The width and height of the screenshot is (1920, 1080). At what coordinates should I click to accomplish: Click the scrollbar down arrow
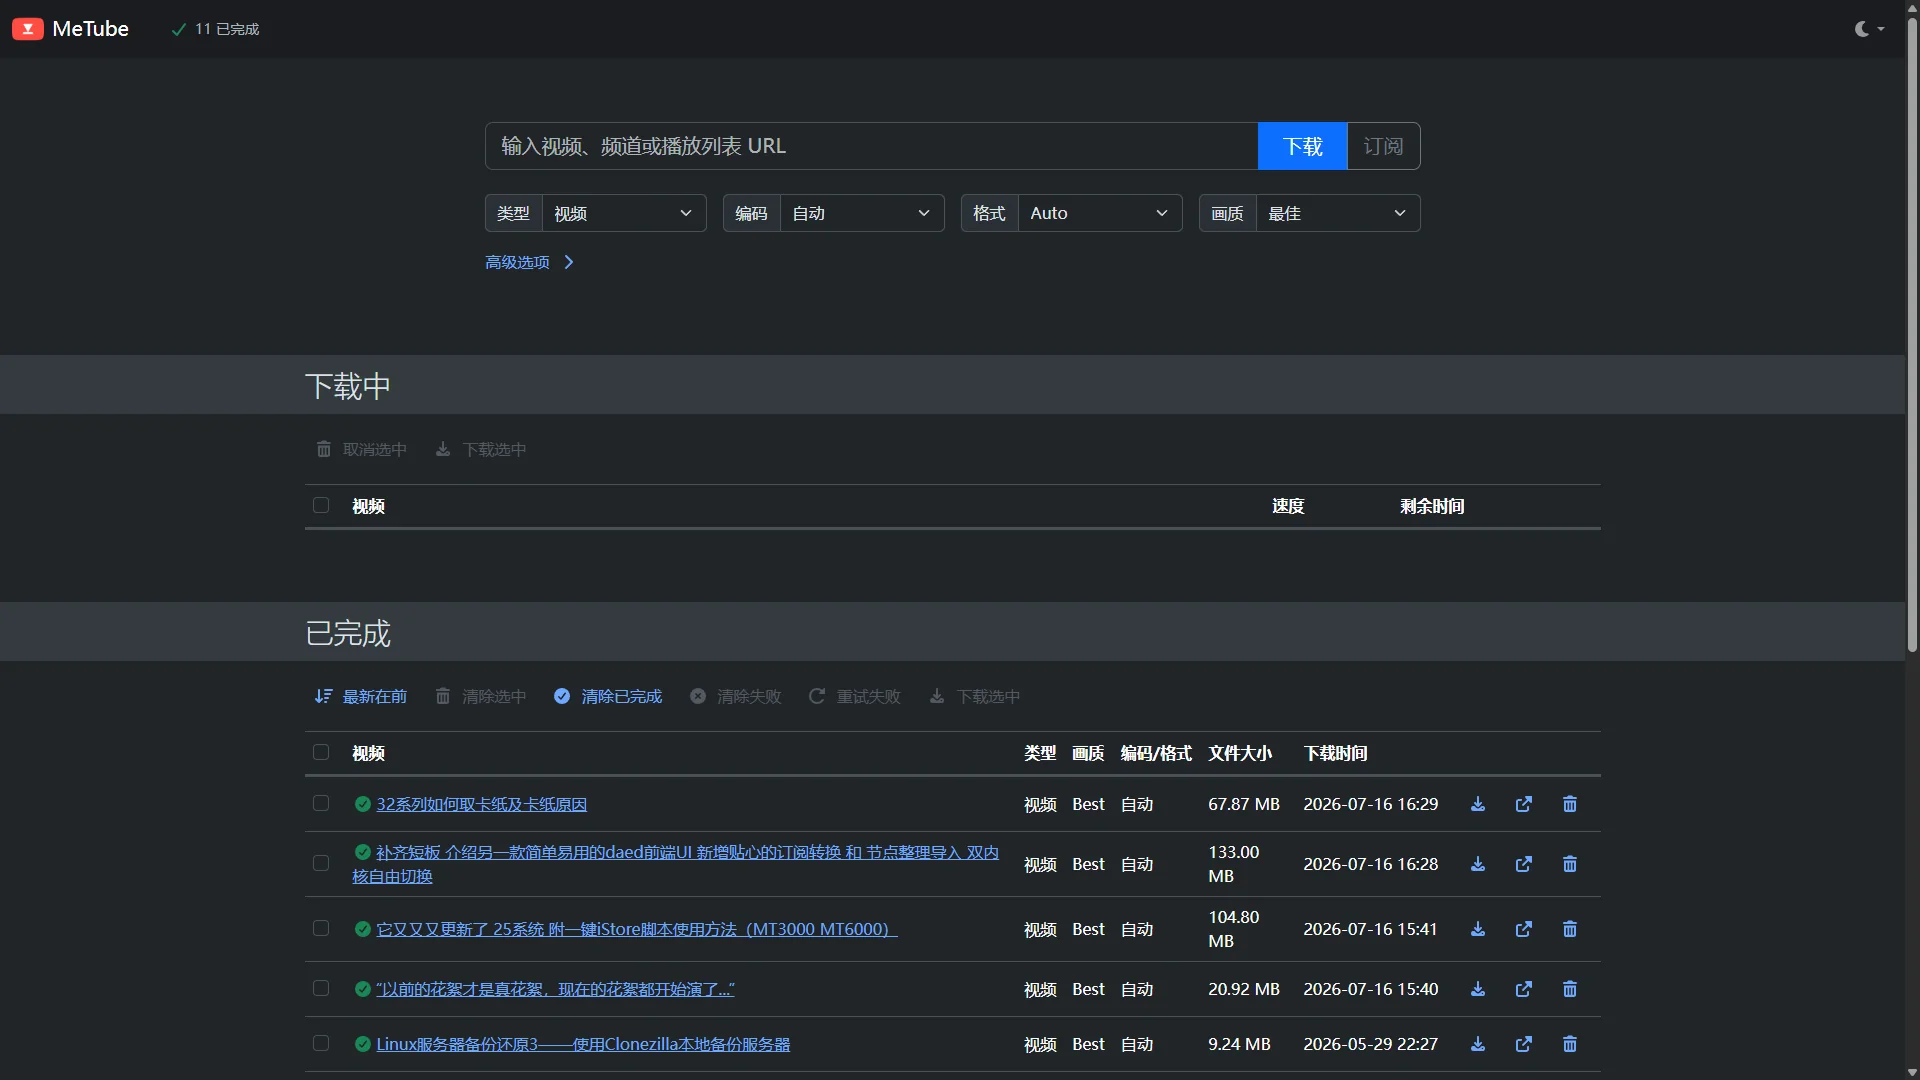click(1912, 1073)
